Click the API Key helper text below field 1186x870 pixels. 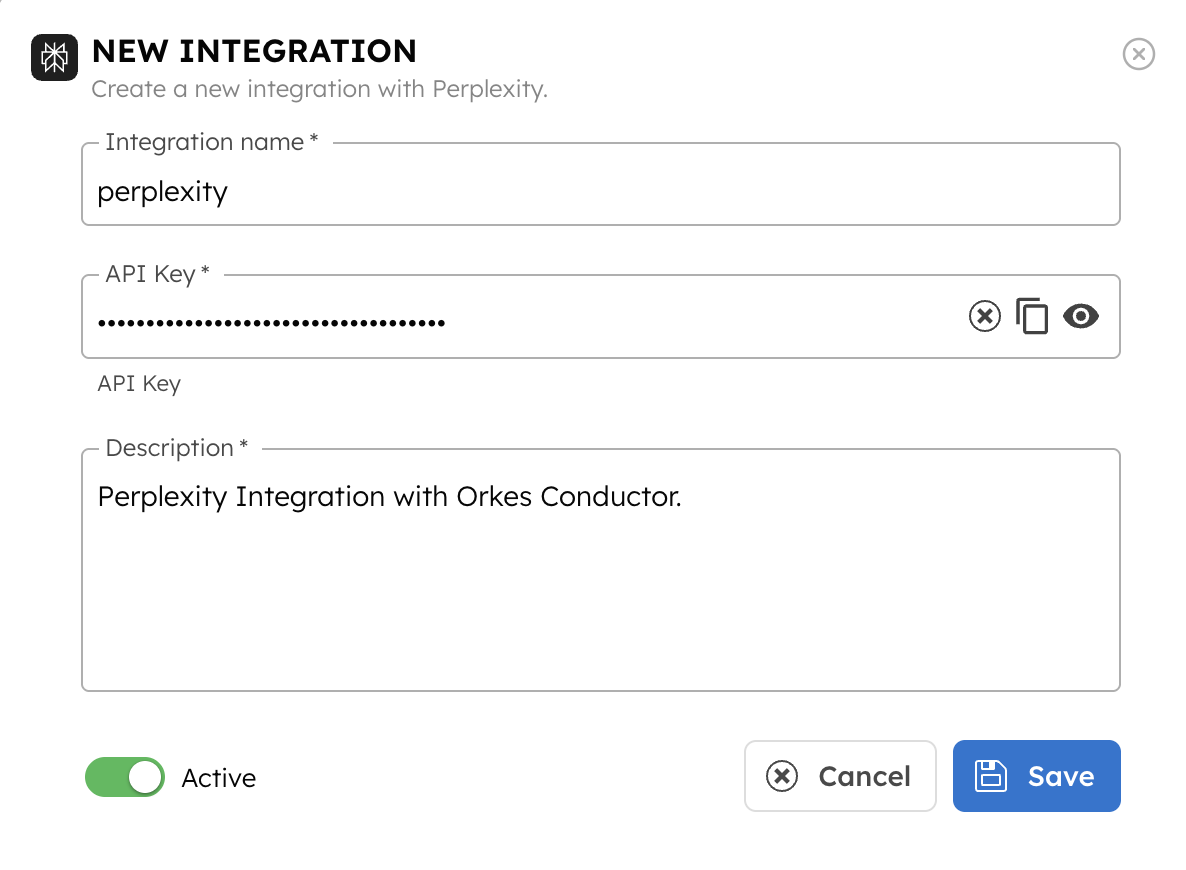click(139, 383)
